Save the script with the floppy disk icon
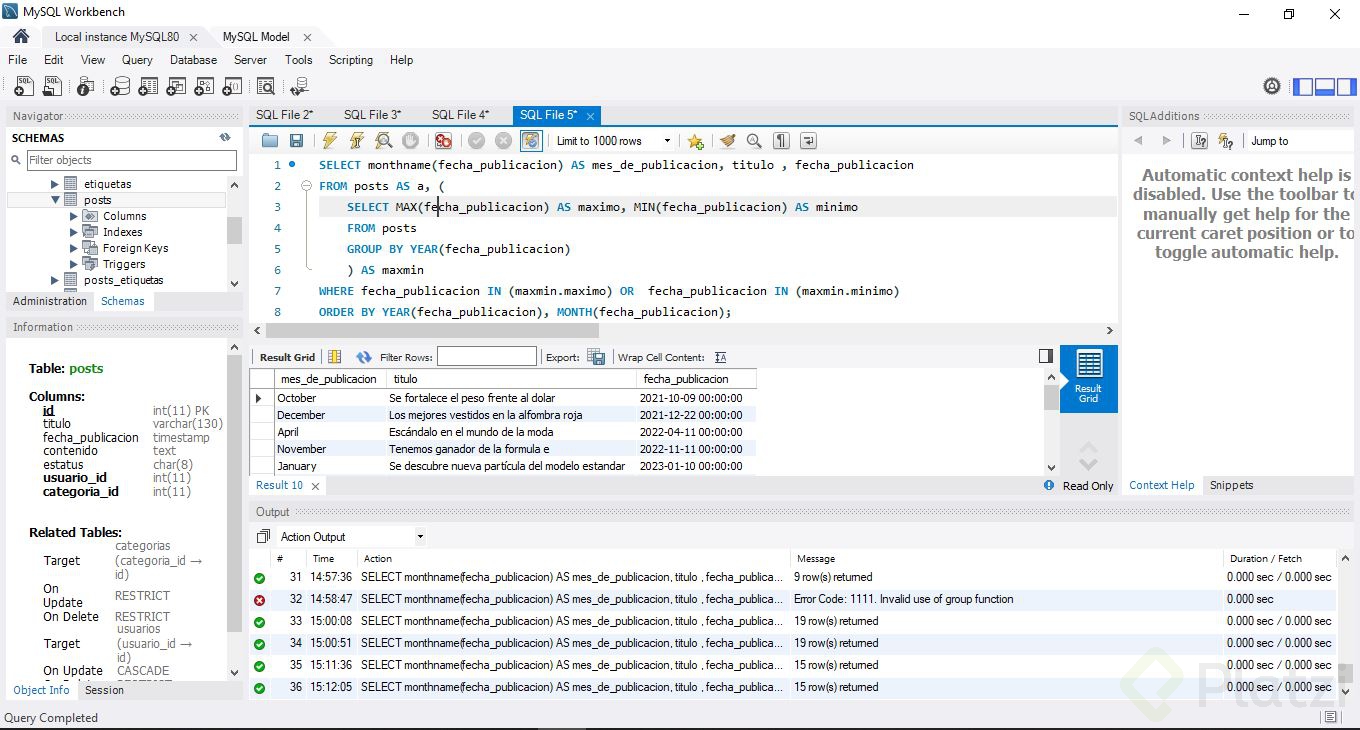 click(x=296, y=141)
